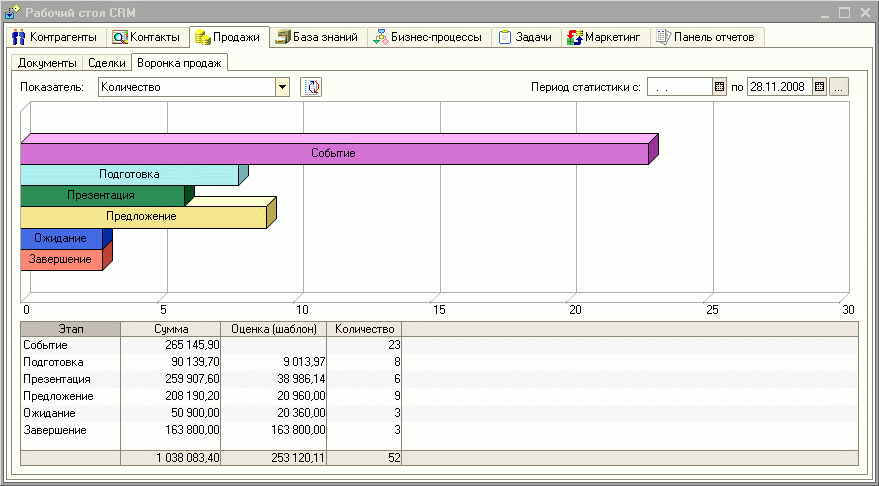Click the yellow Предложение funnel bar
The height and width of the screenshot is (486, 879).
point(142,216)
